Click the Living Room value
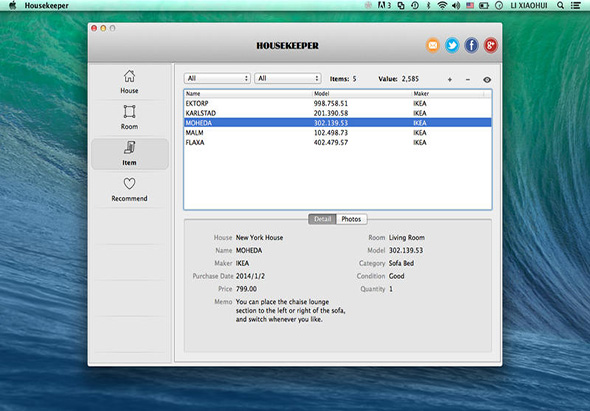This screenshot has width=590, height=411. [407, 237]
